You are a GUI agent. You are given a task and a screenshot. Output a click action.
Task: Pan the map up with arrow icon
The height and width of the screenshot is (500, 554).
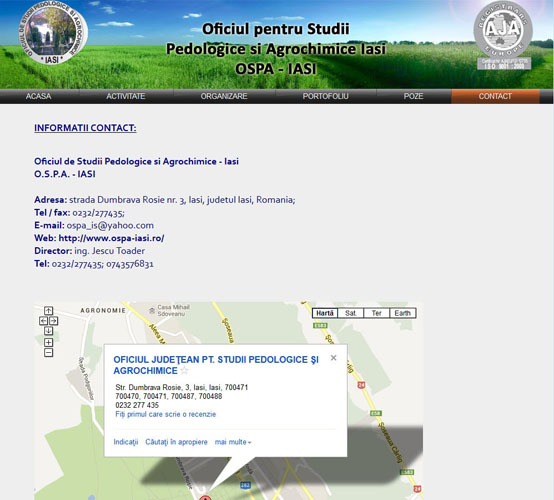48,310
